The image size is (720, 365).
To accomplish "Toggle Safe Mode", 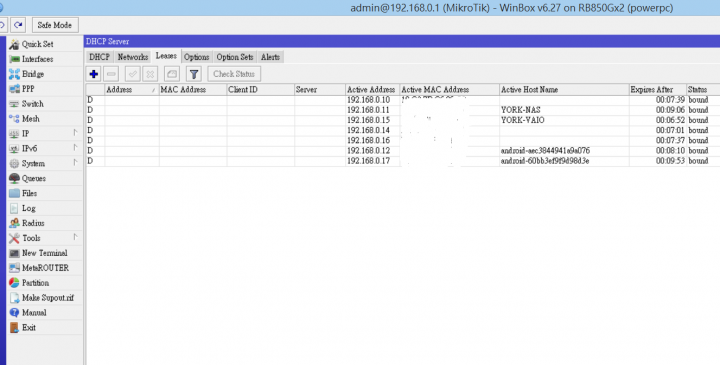I will pos(55,25).
